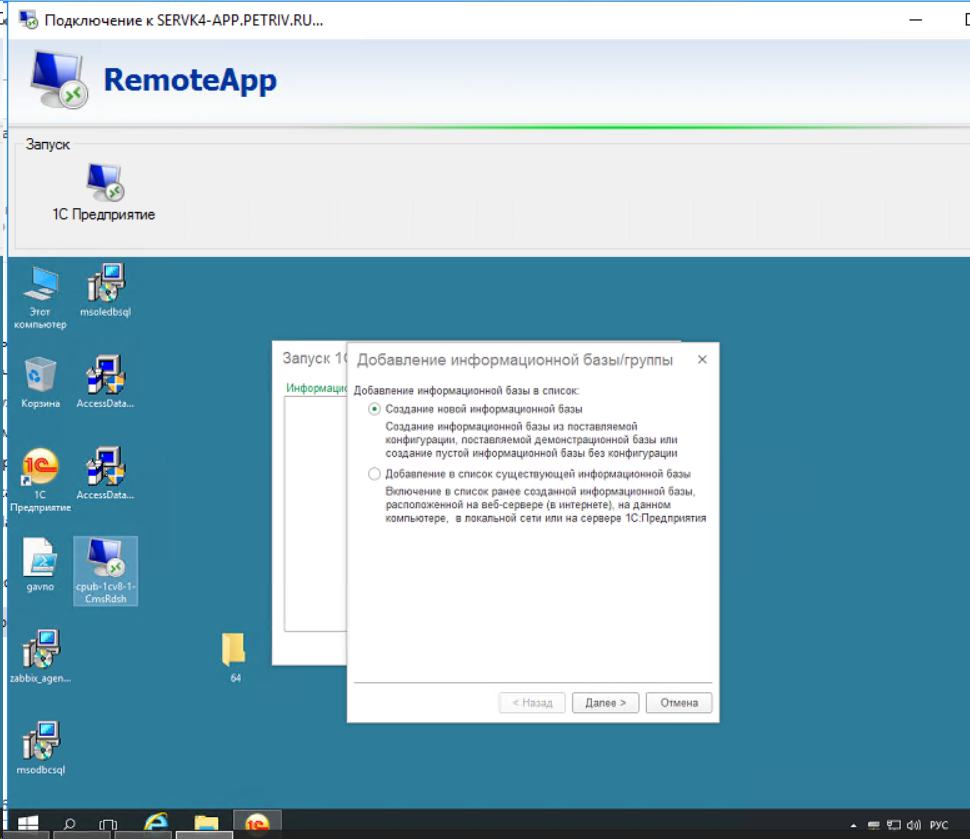Click the Информационные базы label in the Запуск 1С window
Viewport: 970px width, 839px height.
point(316,388)
